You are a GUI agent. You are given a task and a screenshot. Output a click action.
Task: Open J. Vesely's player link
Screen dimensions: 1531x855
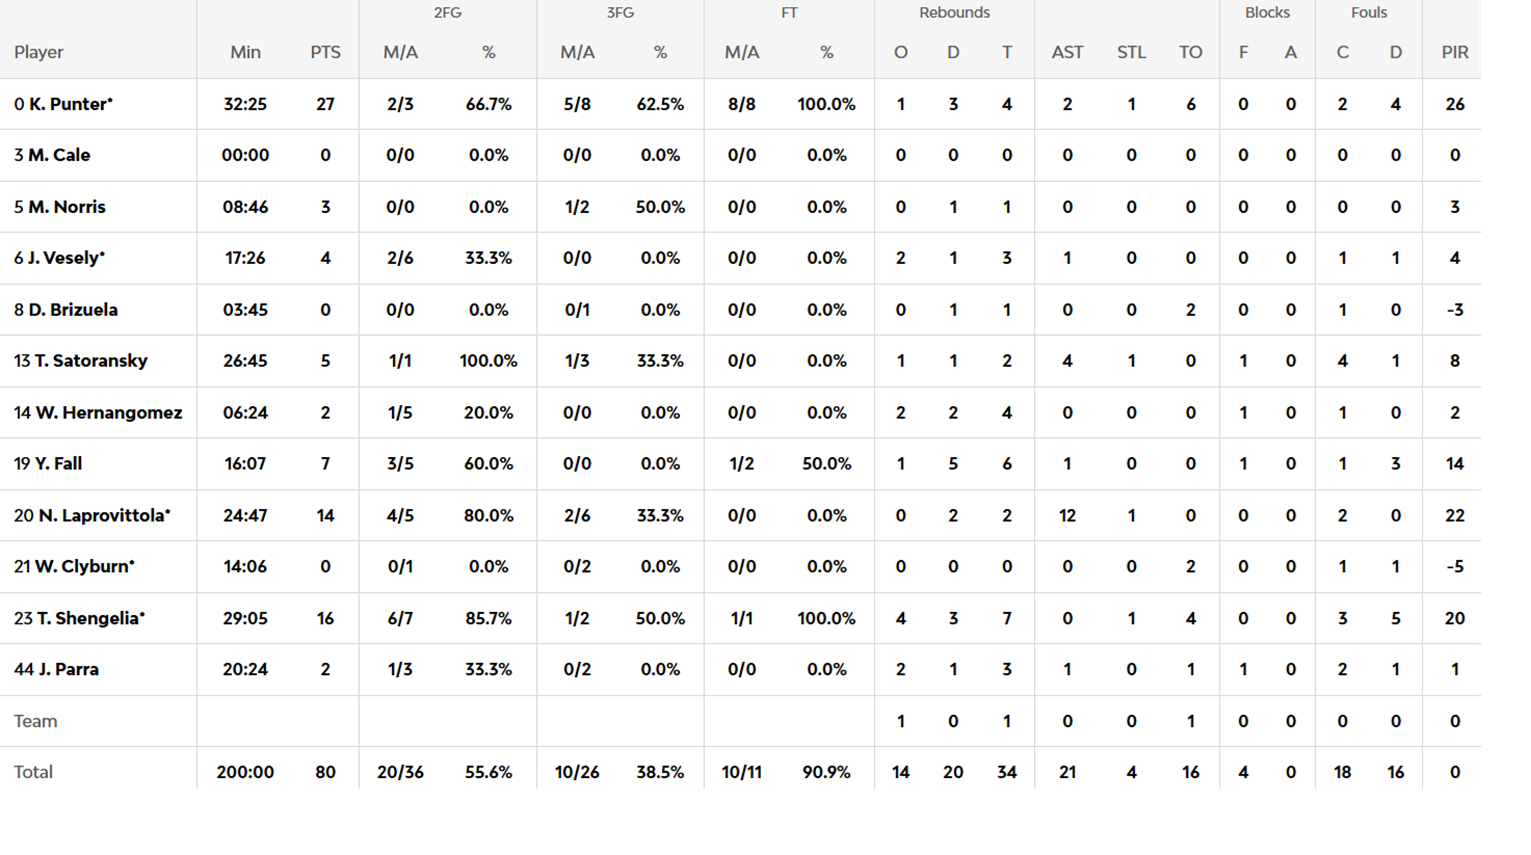click(66, 258)
